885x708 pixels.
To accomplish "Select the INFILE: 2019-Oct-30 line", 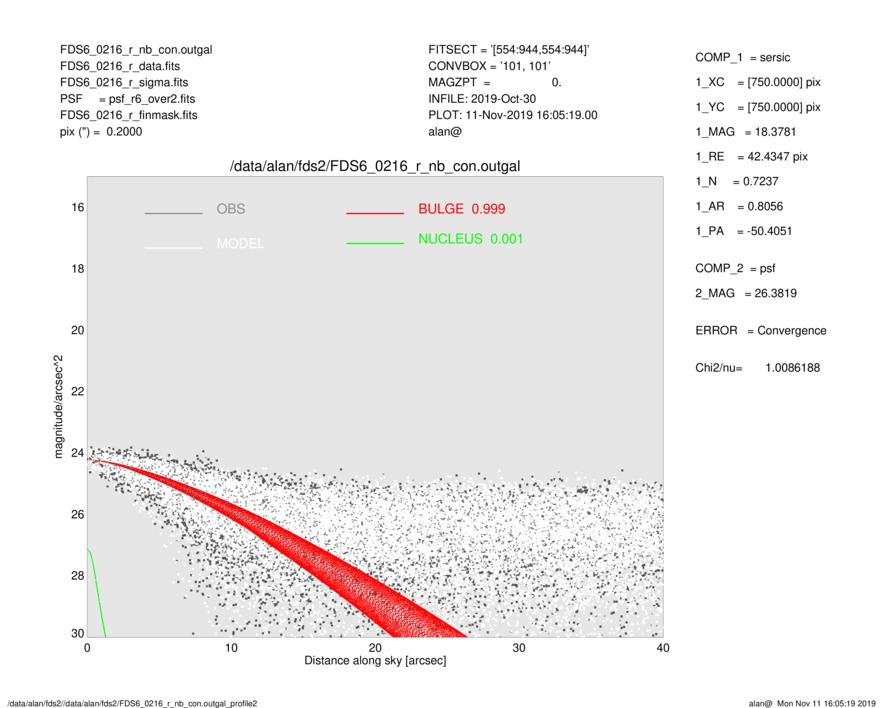I will (482, 99).
